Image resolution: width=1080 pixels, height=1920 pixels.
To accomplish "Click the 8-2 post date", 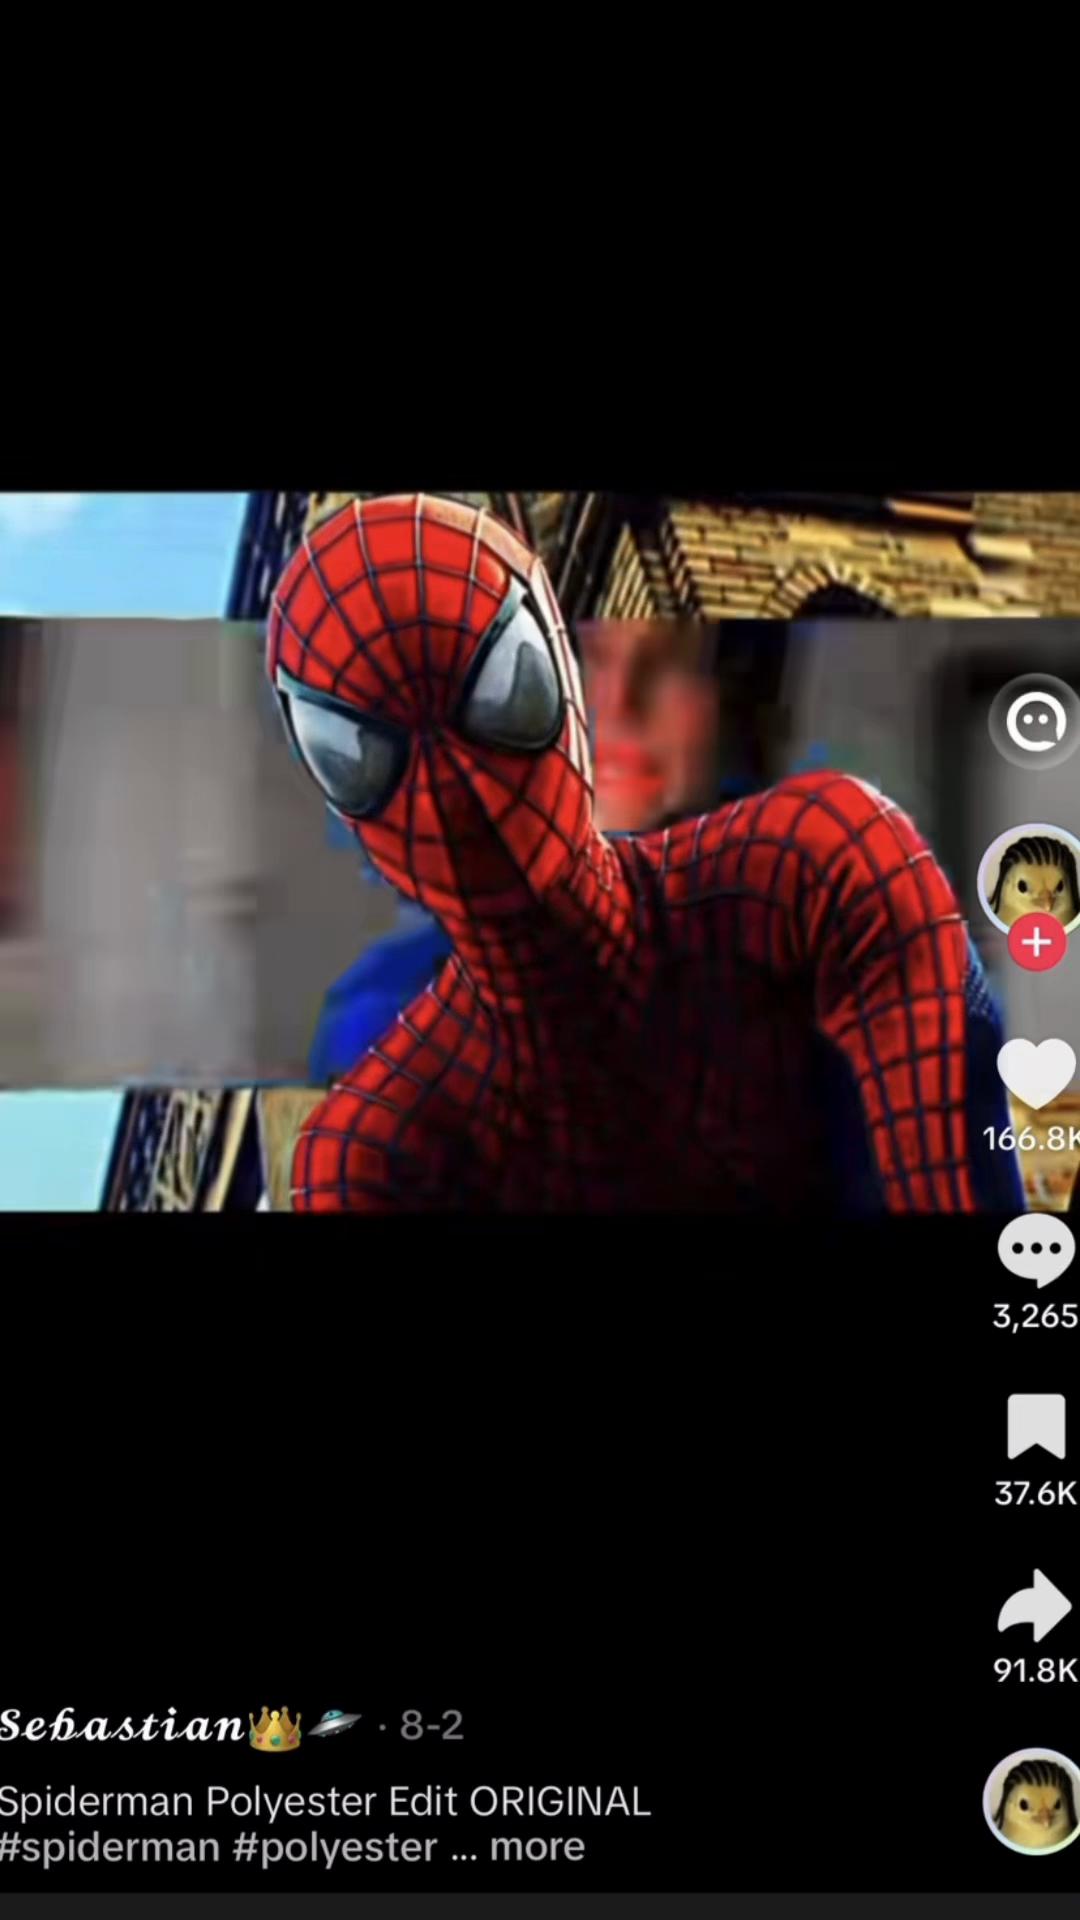I will point(431,1725).
